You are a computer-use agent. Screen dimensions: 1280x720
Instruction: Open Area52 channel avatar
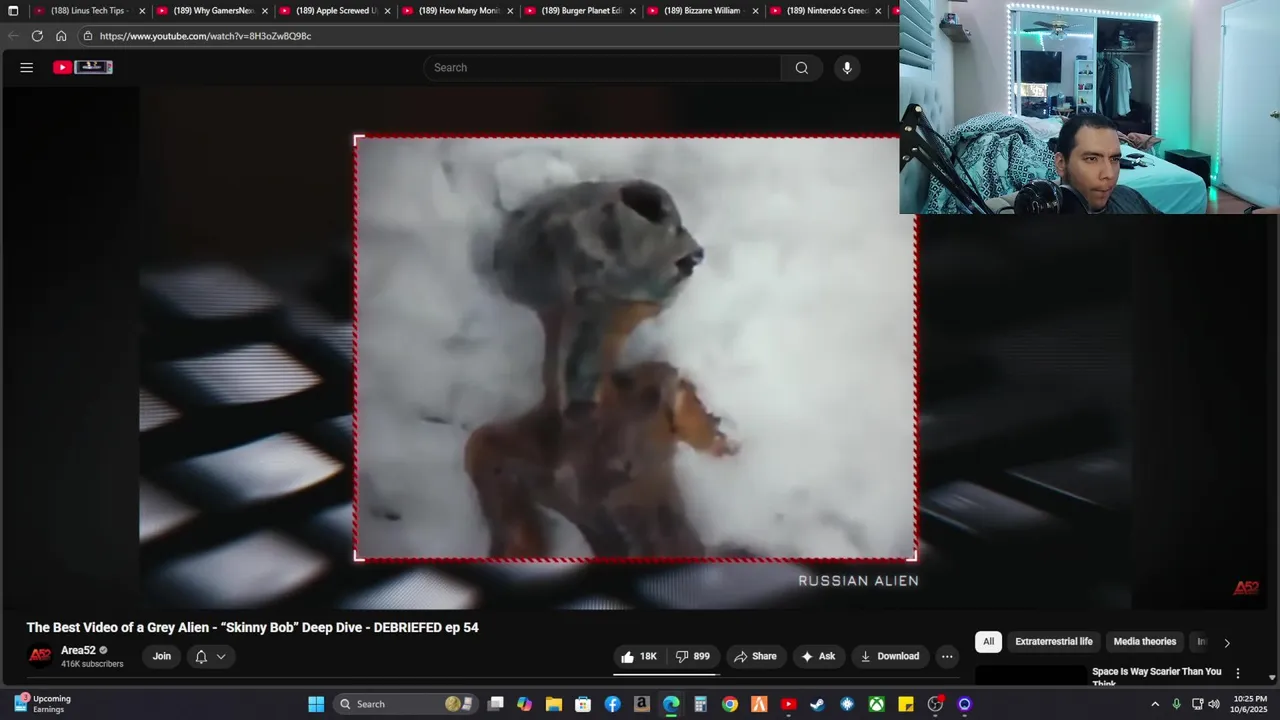tap(40, 656)
